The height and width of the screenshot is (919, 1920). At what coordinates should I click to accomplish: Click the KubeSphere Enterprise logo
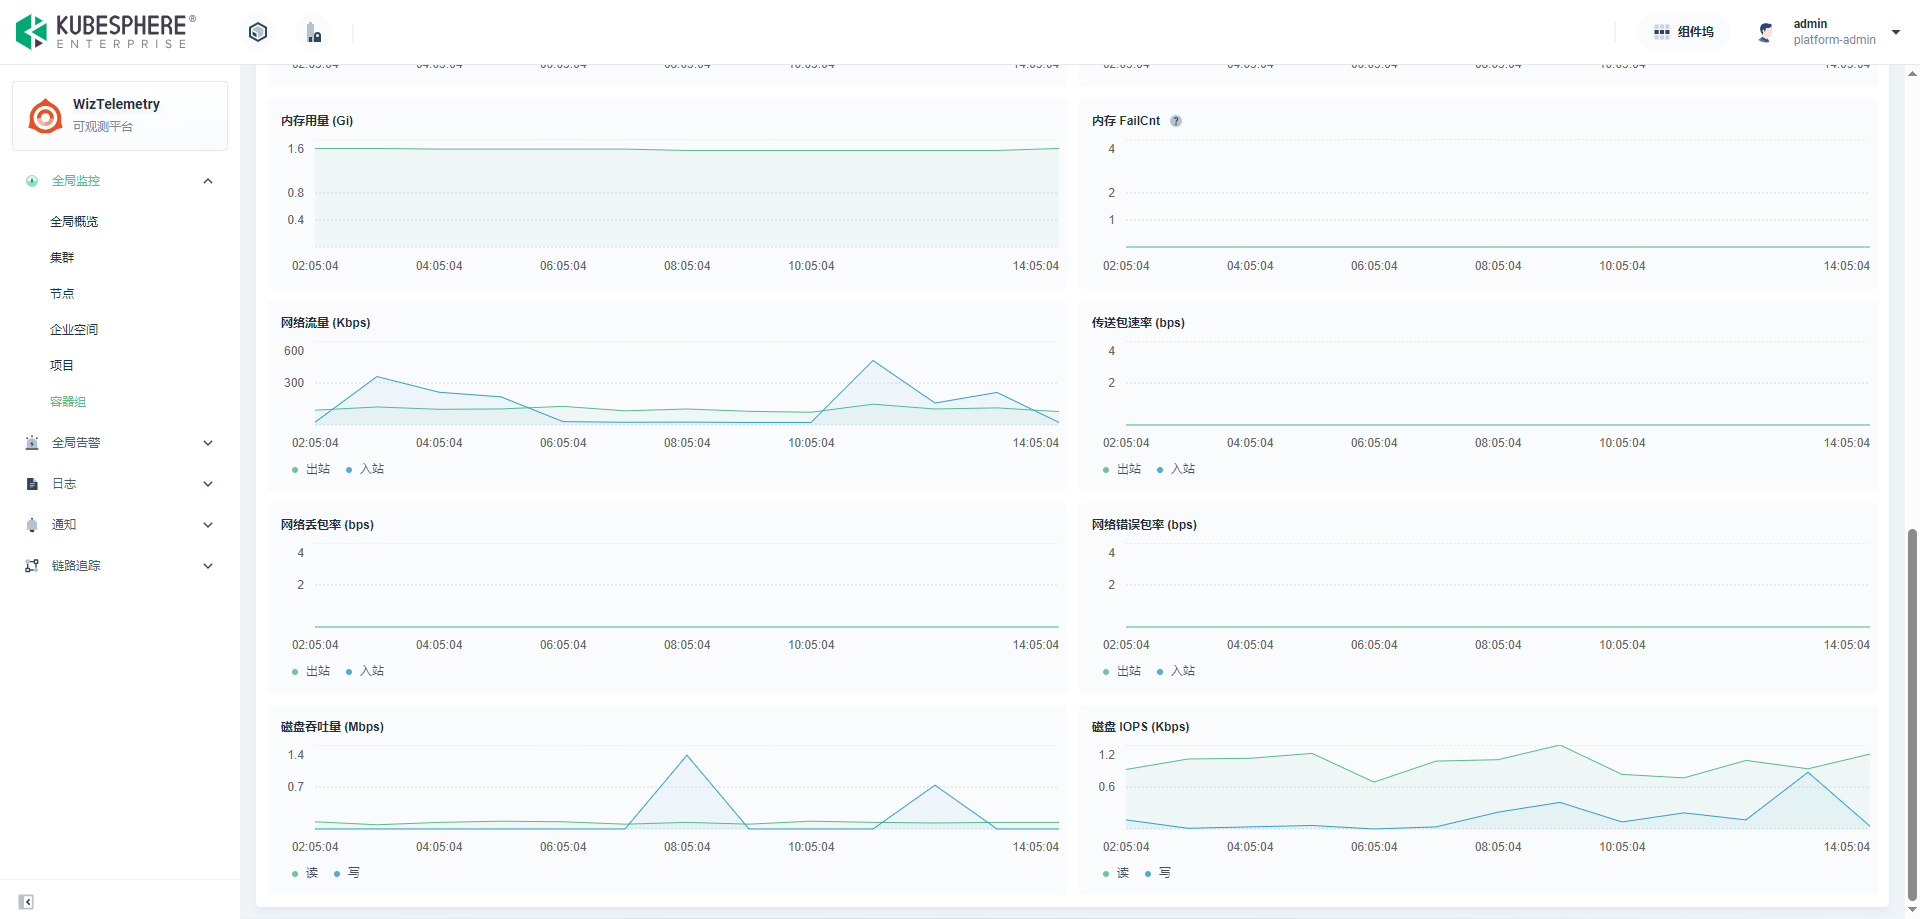(105, 32)
